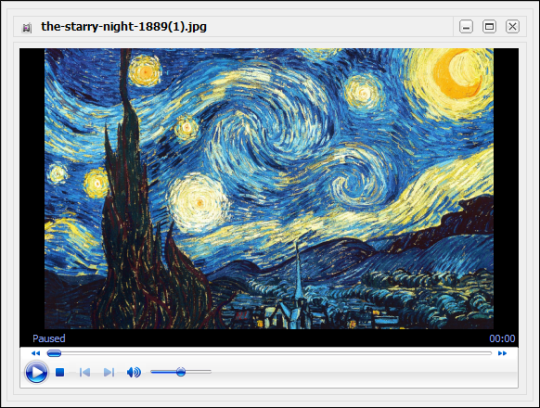Click the the-starry-night-1889(1).jpg title
Viewport: 540px width, 408px height.
[124, 27]
